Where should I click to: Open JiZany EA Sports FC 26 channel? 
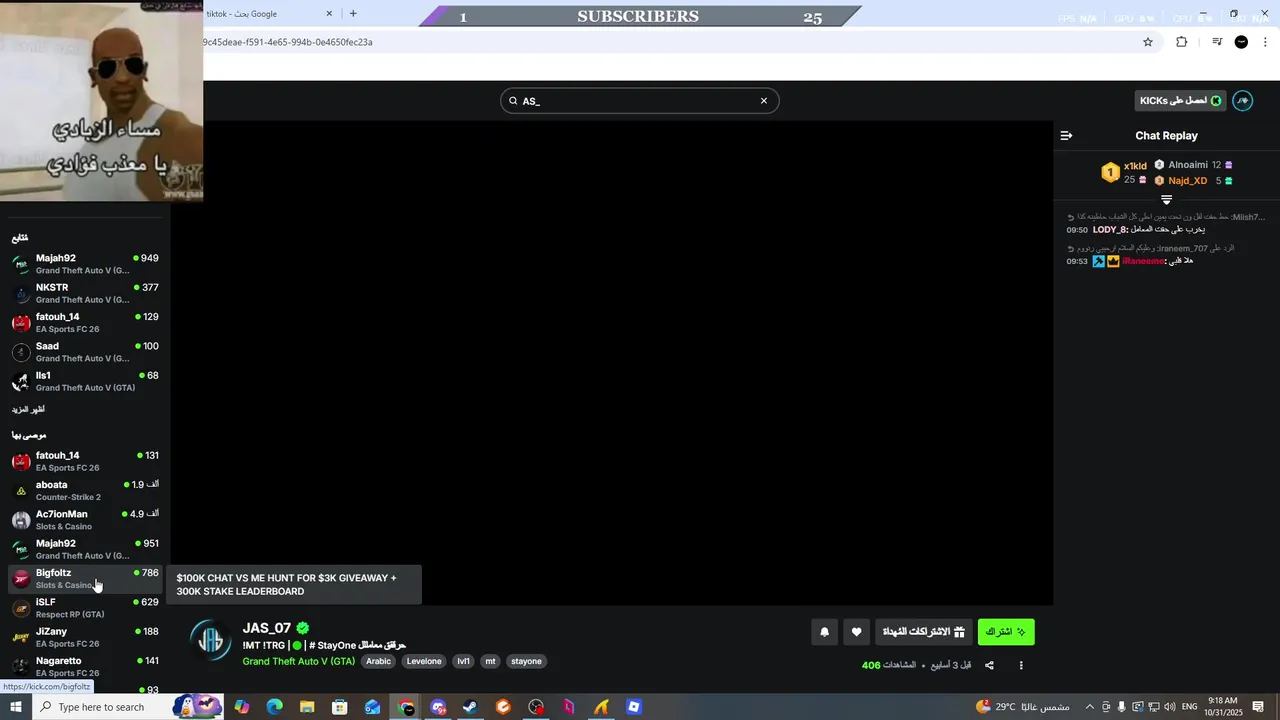85,637
